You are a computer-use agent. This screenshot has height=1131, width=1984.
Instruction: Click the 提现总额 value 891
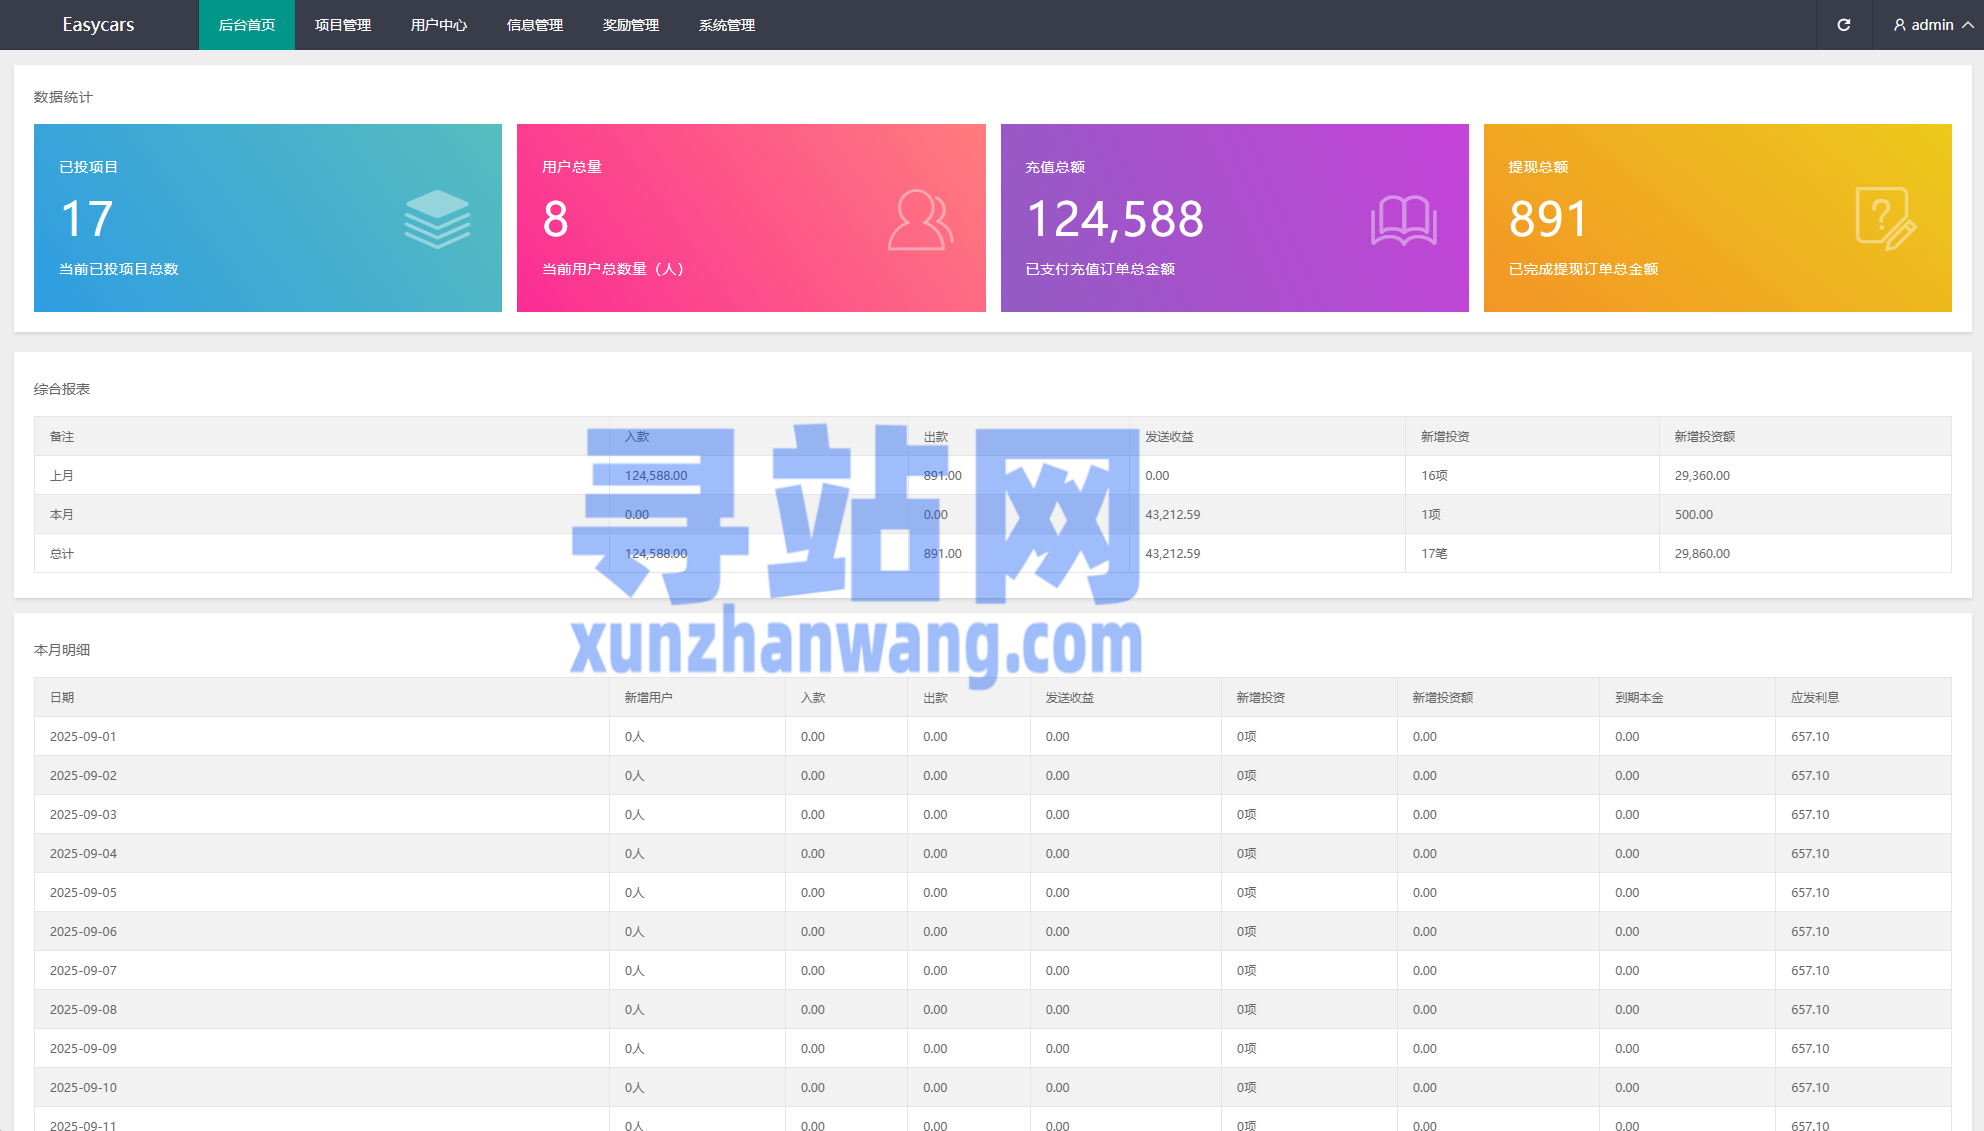click(1548, 219)
